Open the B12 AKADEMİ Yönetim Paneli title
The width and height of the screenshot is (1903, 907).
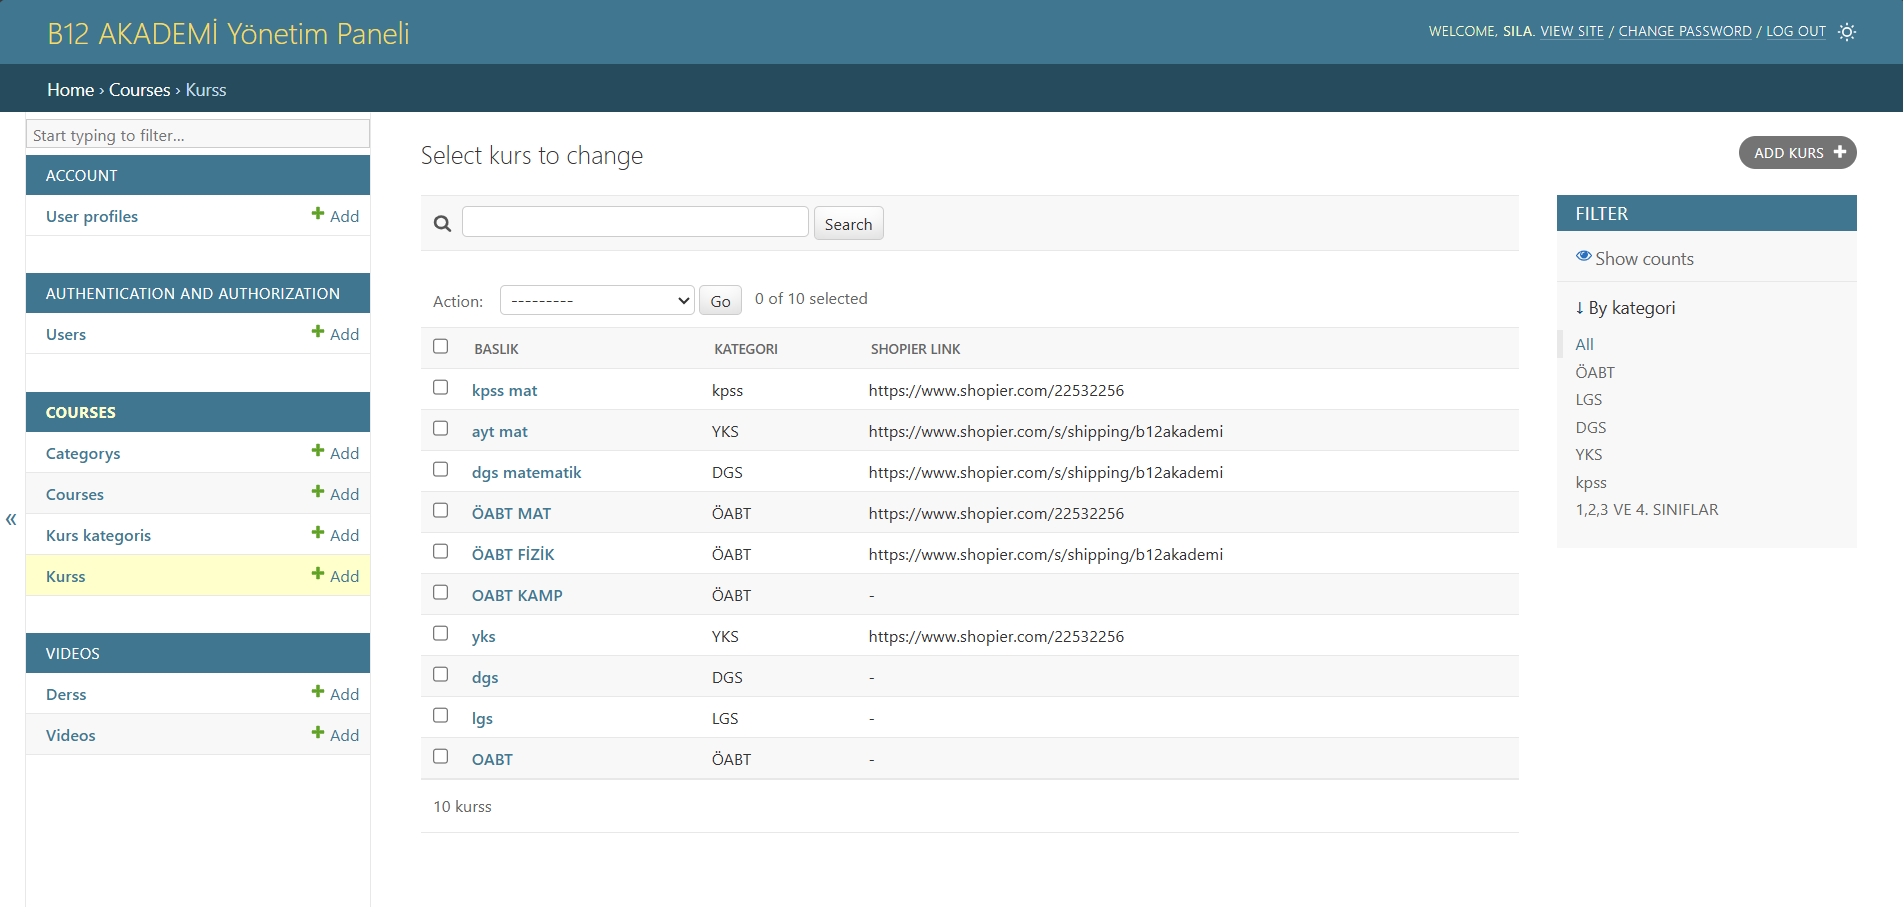tap(228, 34)
